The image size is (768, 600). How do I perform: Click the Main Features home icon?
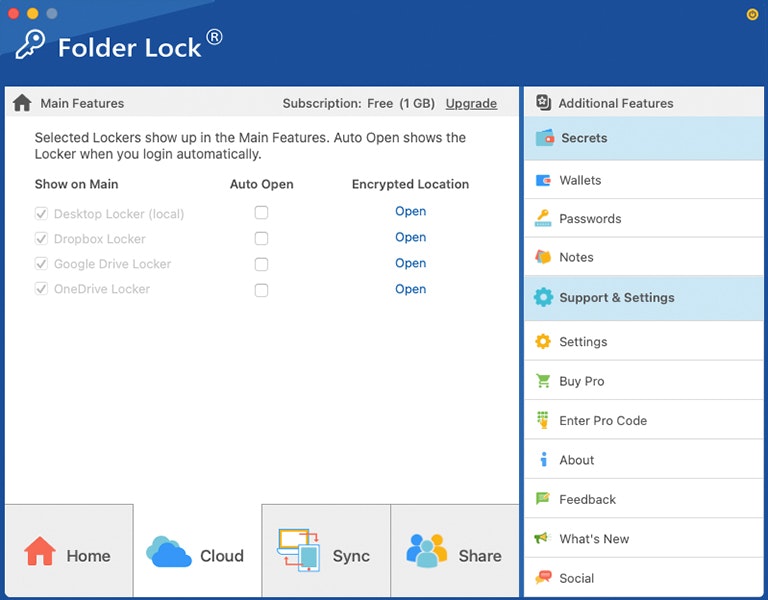(x=22, y=103)
